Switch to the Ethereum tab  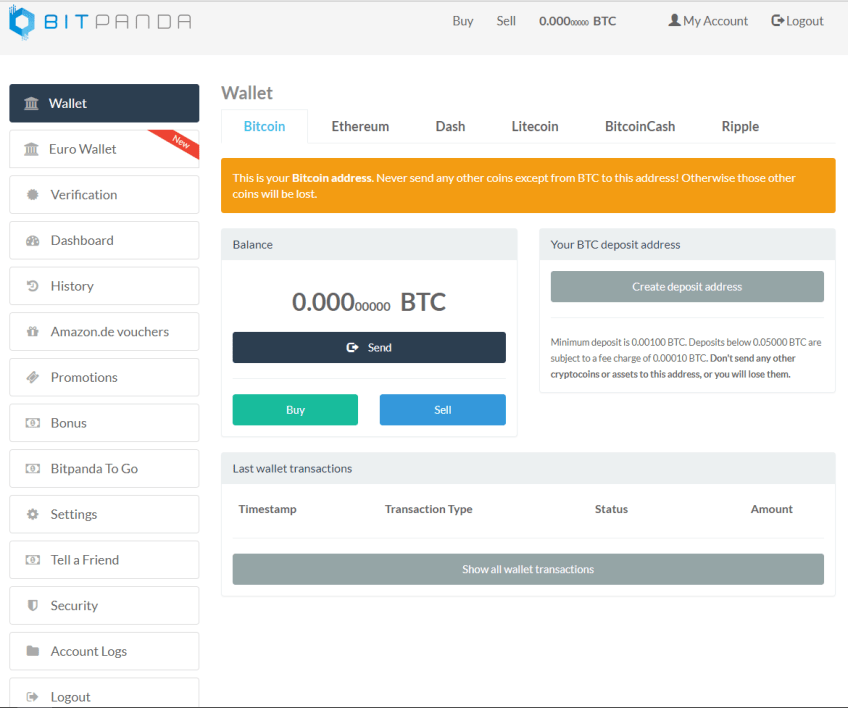point(360,126)
